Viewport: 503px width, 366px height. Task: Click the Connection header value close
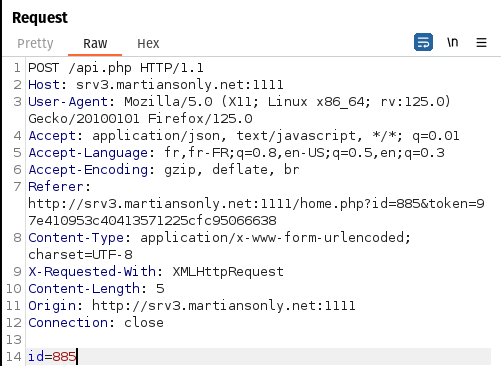pos(144,323)
